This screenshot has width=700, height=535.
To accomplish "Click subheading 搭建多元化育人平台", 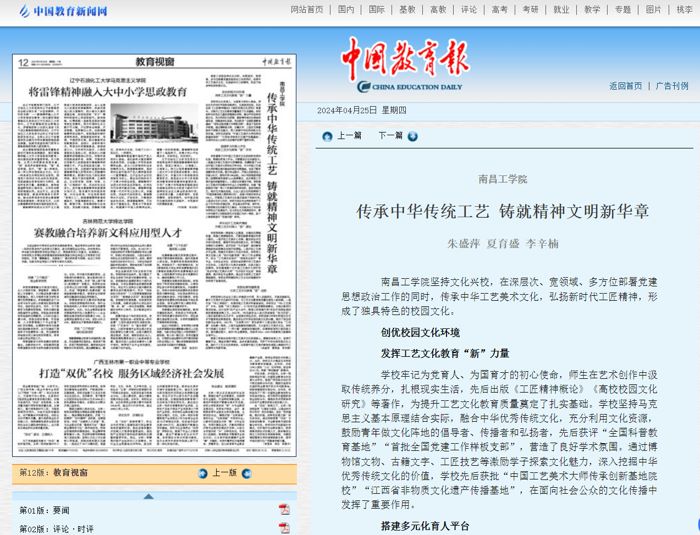I will coord(425,527).
